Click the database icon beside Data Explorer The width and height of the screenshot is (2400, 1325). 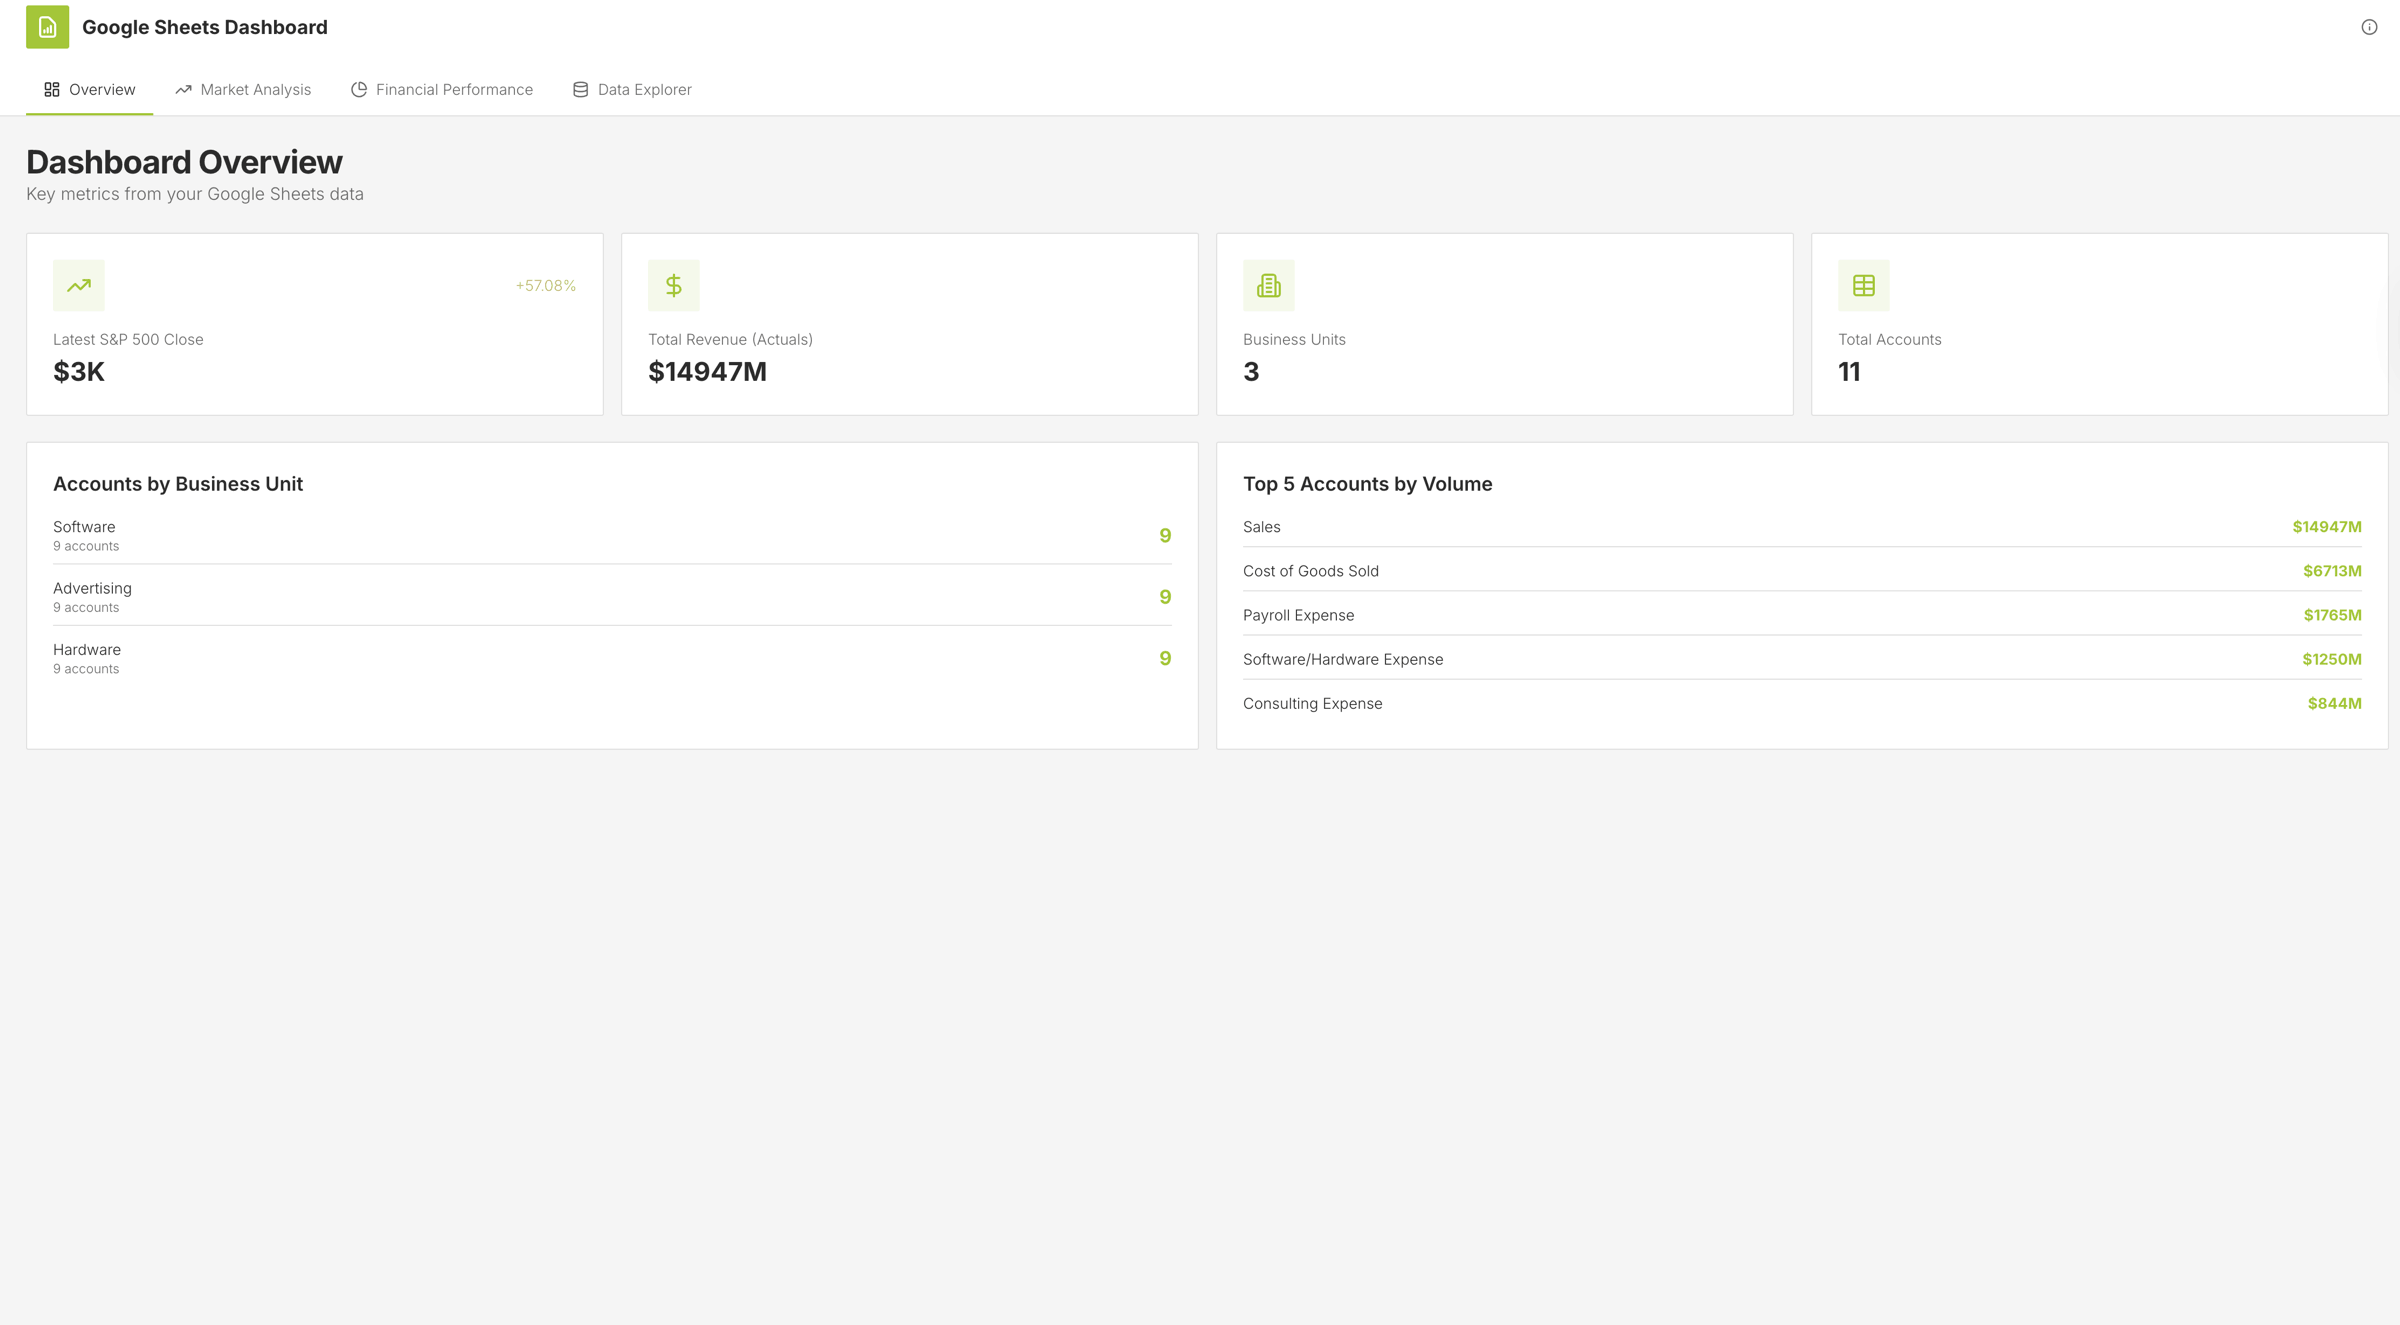coord(580,90)
